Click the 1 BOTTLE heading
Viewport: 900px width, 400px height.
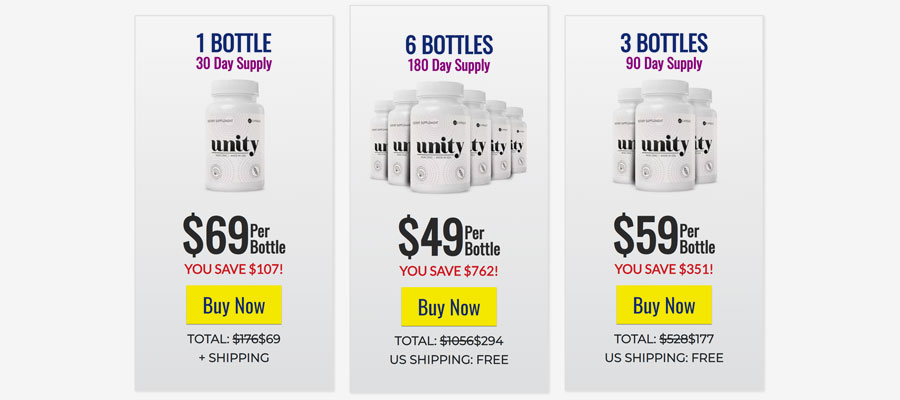tap(234, 43)
